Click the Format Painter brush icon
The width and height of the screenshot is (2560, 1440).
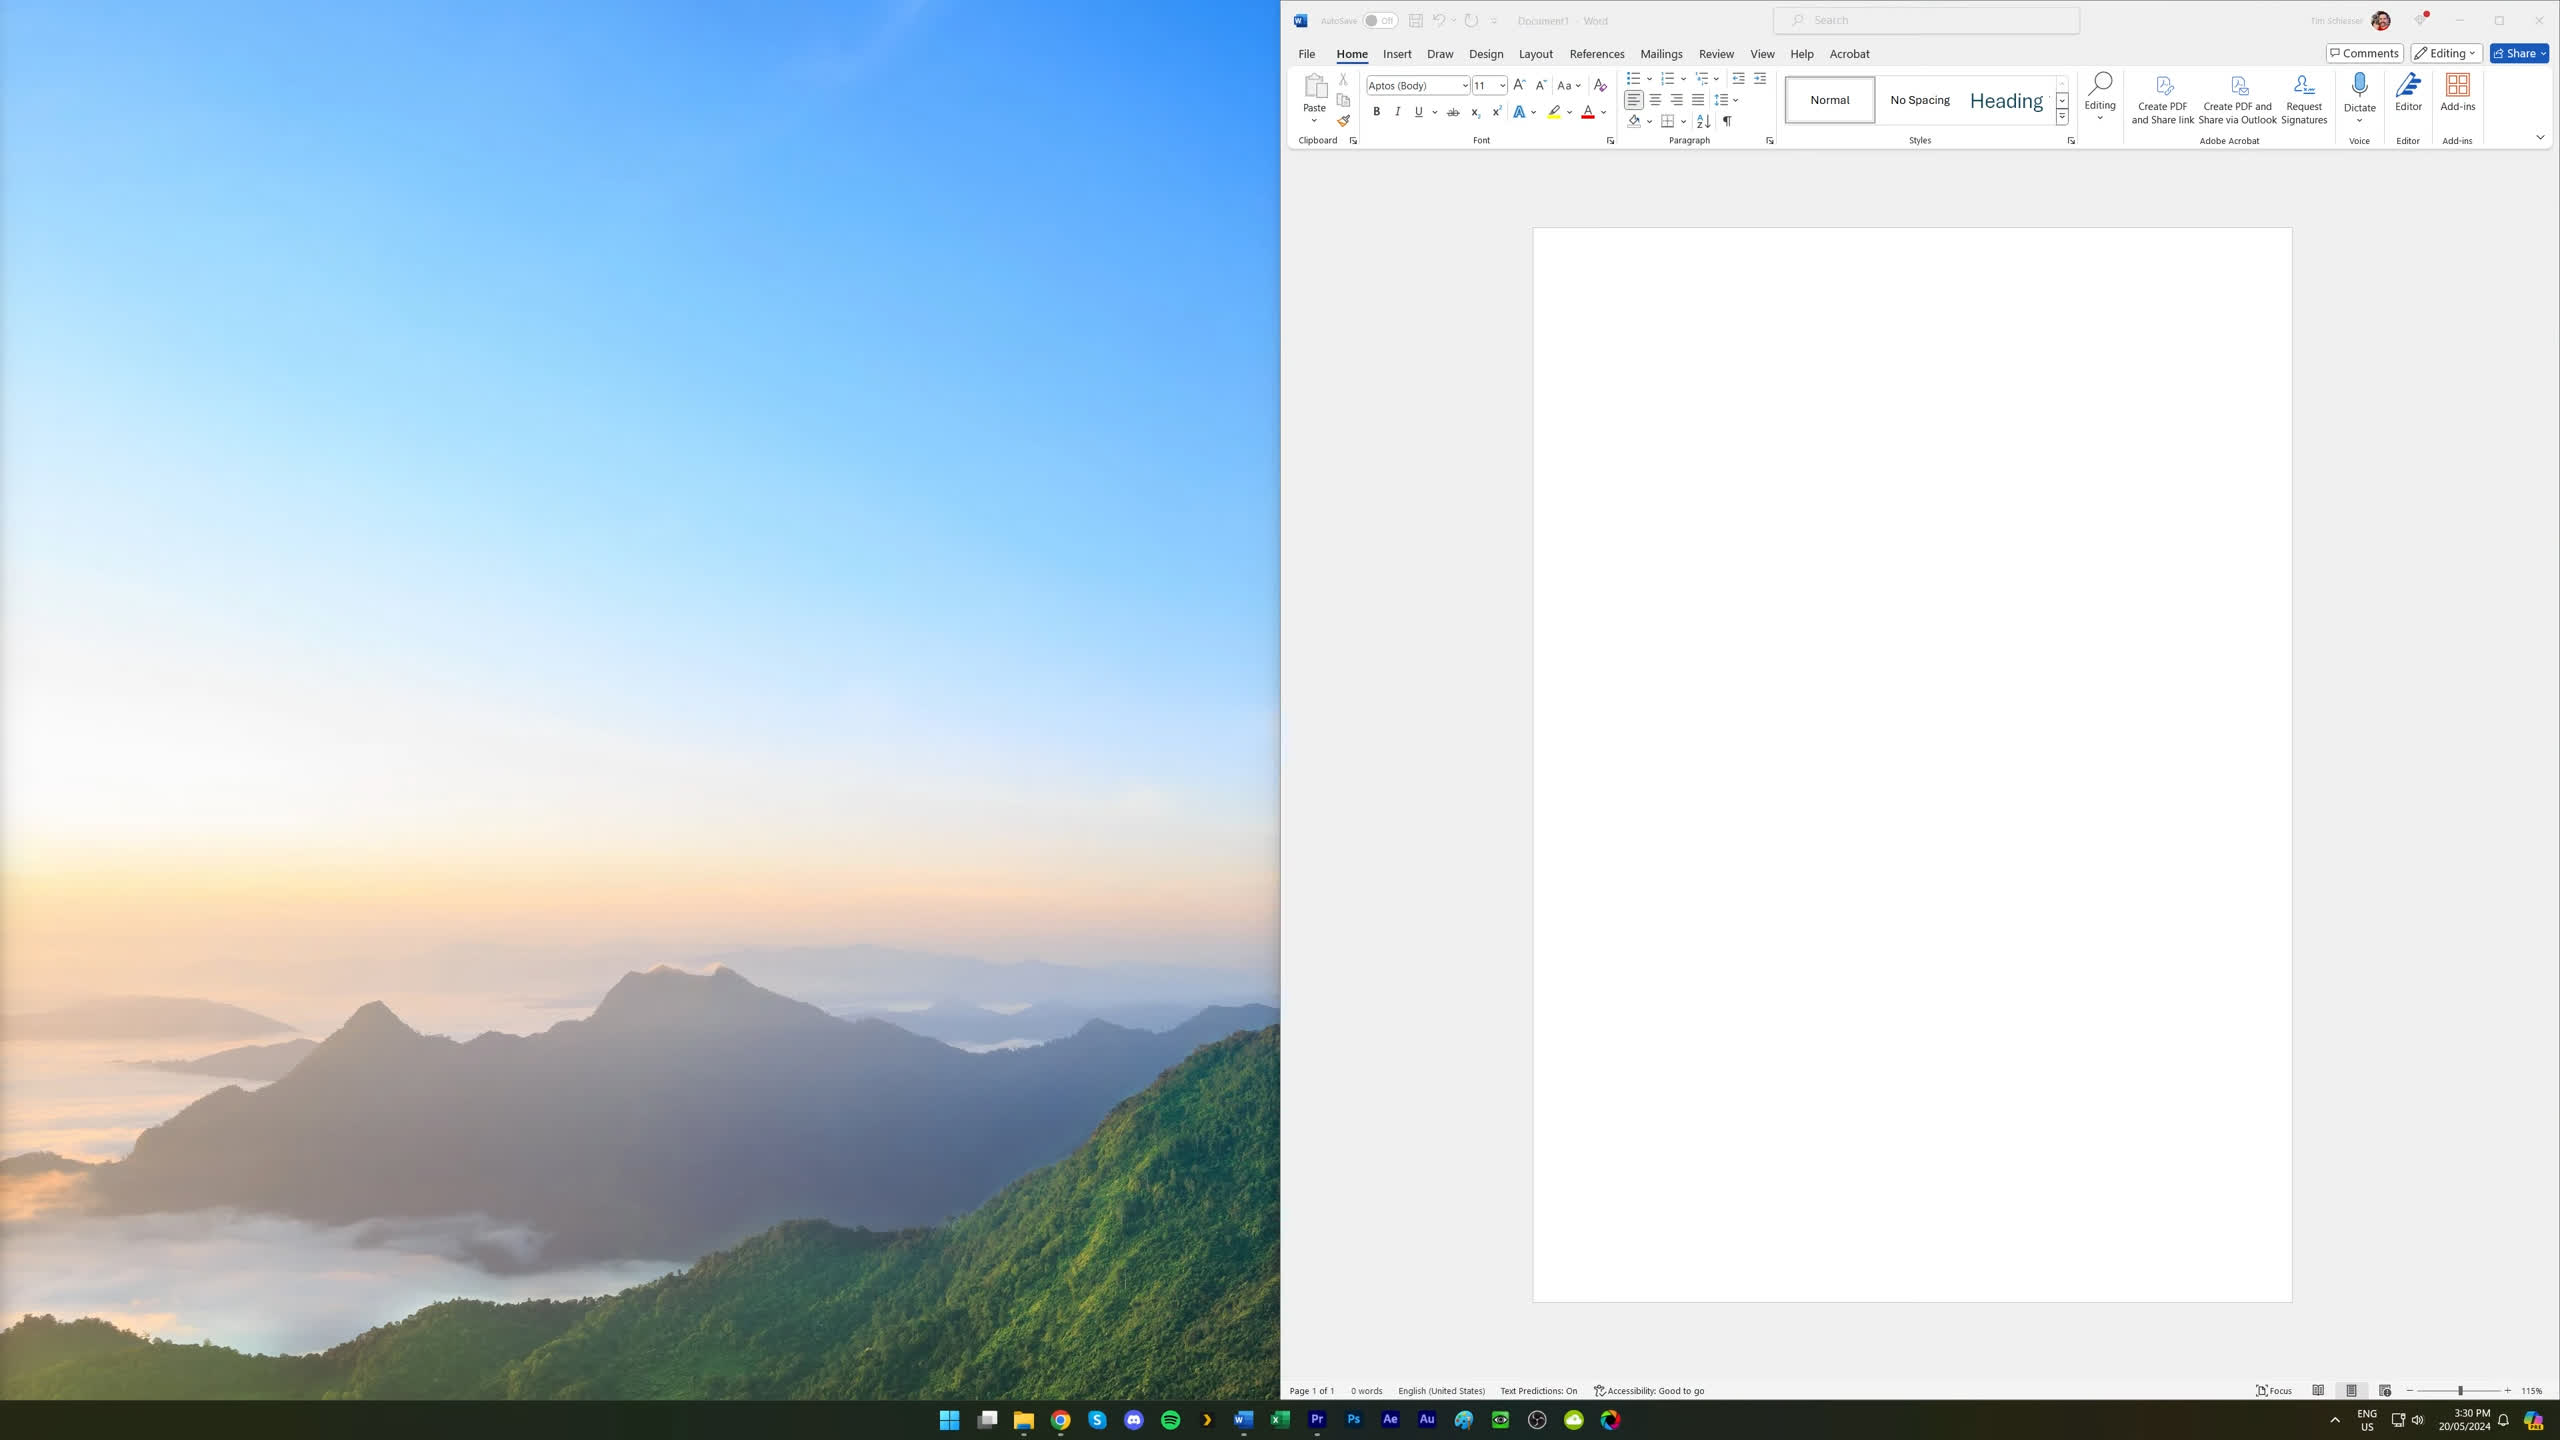(1343, 121)
